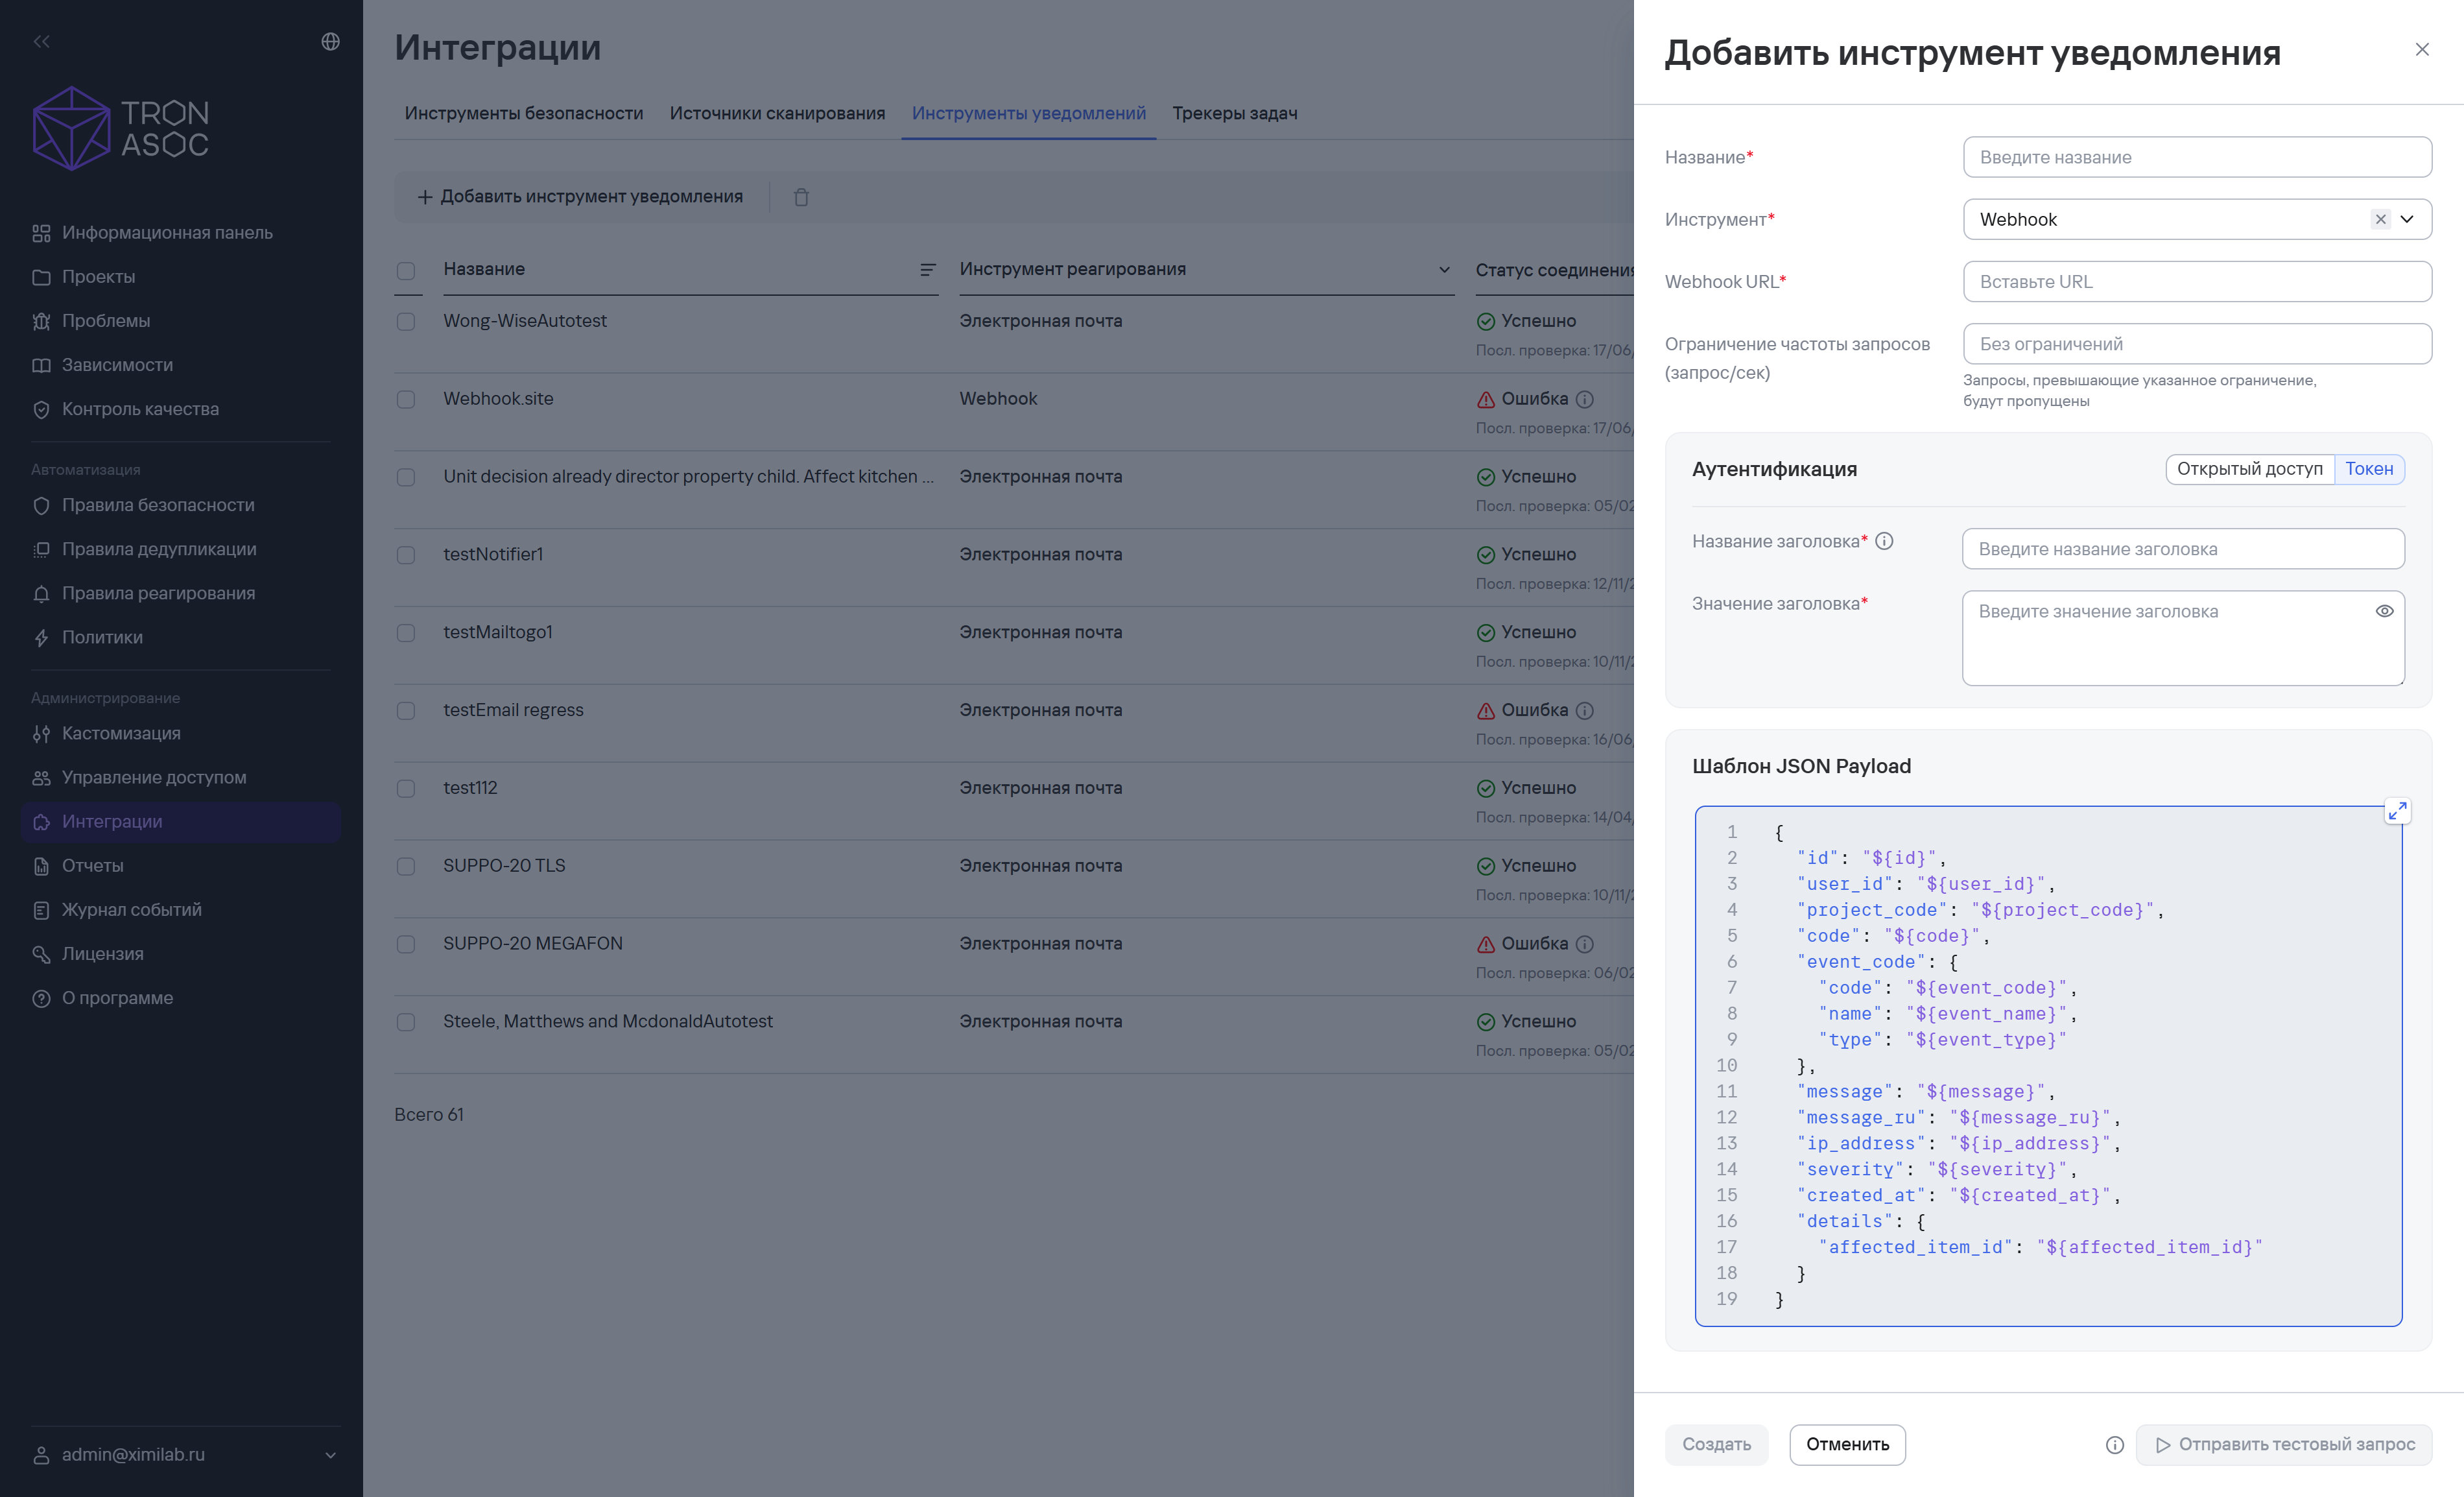Focus the Название input field
This screenshot has width=2464, height=1497.
tap(2197, 157)
